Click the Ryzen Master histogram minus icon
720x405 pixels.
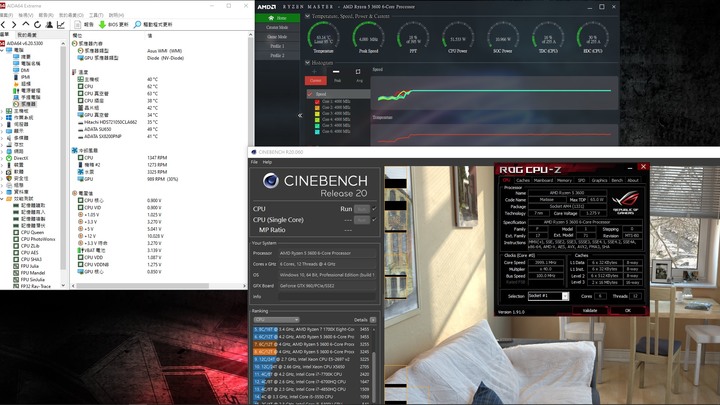tap(336, 72)
